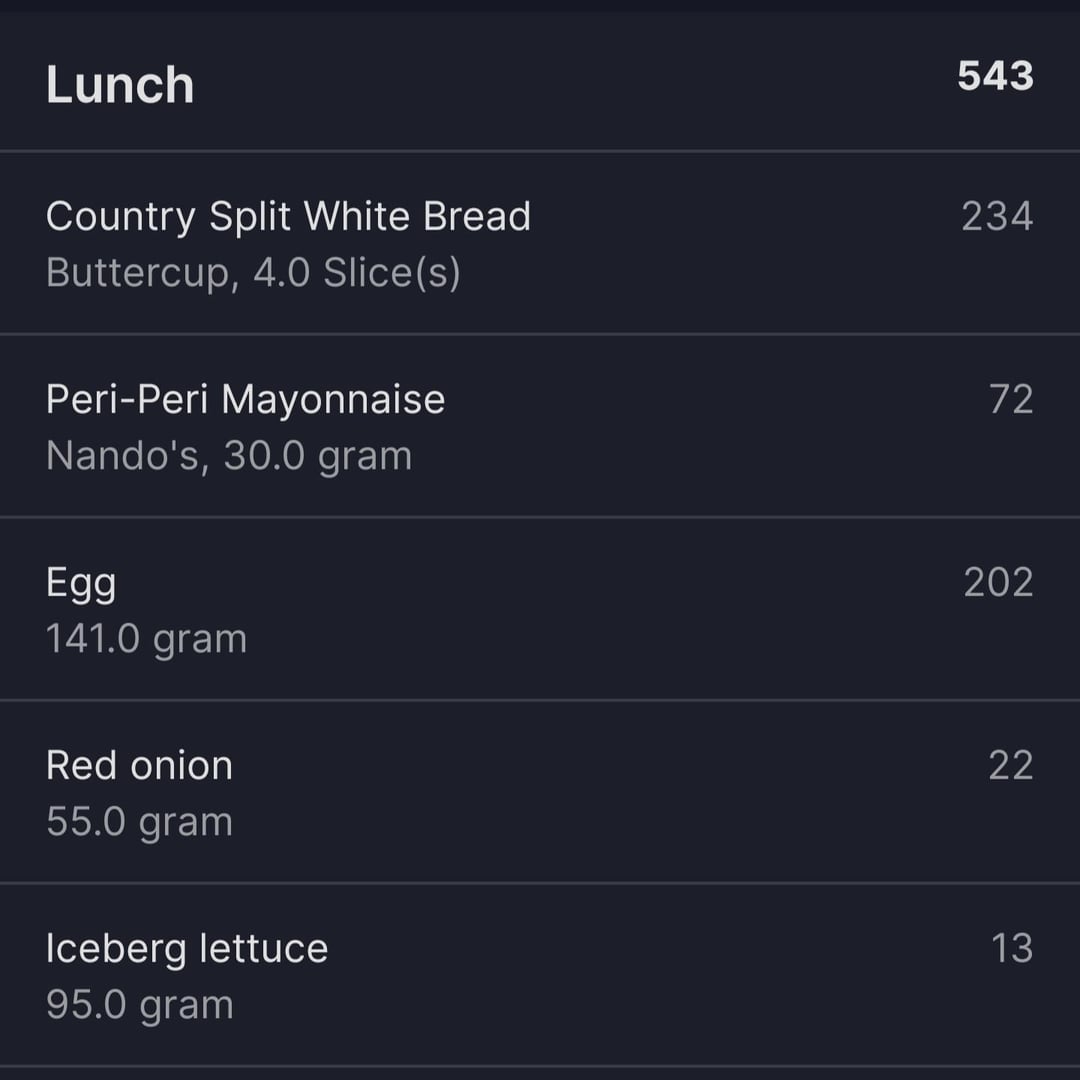Select the Lunch total 543 calories
The height and width of the screenshot is (1080, 1080).
[x=995, y=76]
